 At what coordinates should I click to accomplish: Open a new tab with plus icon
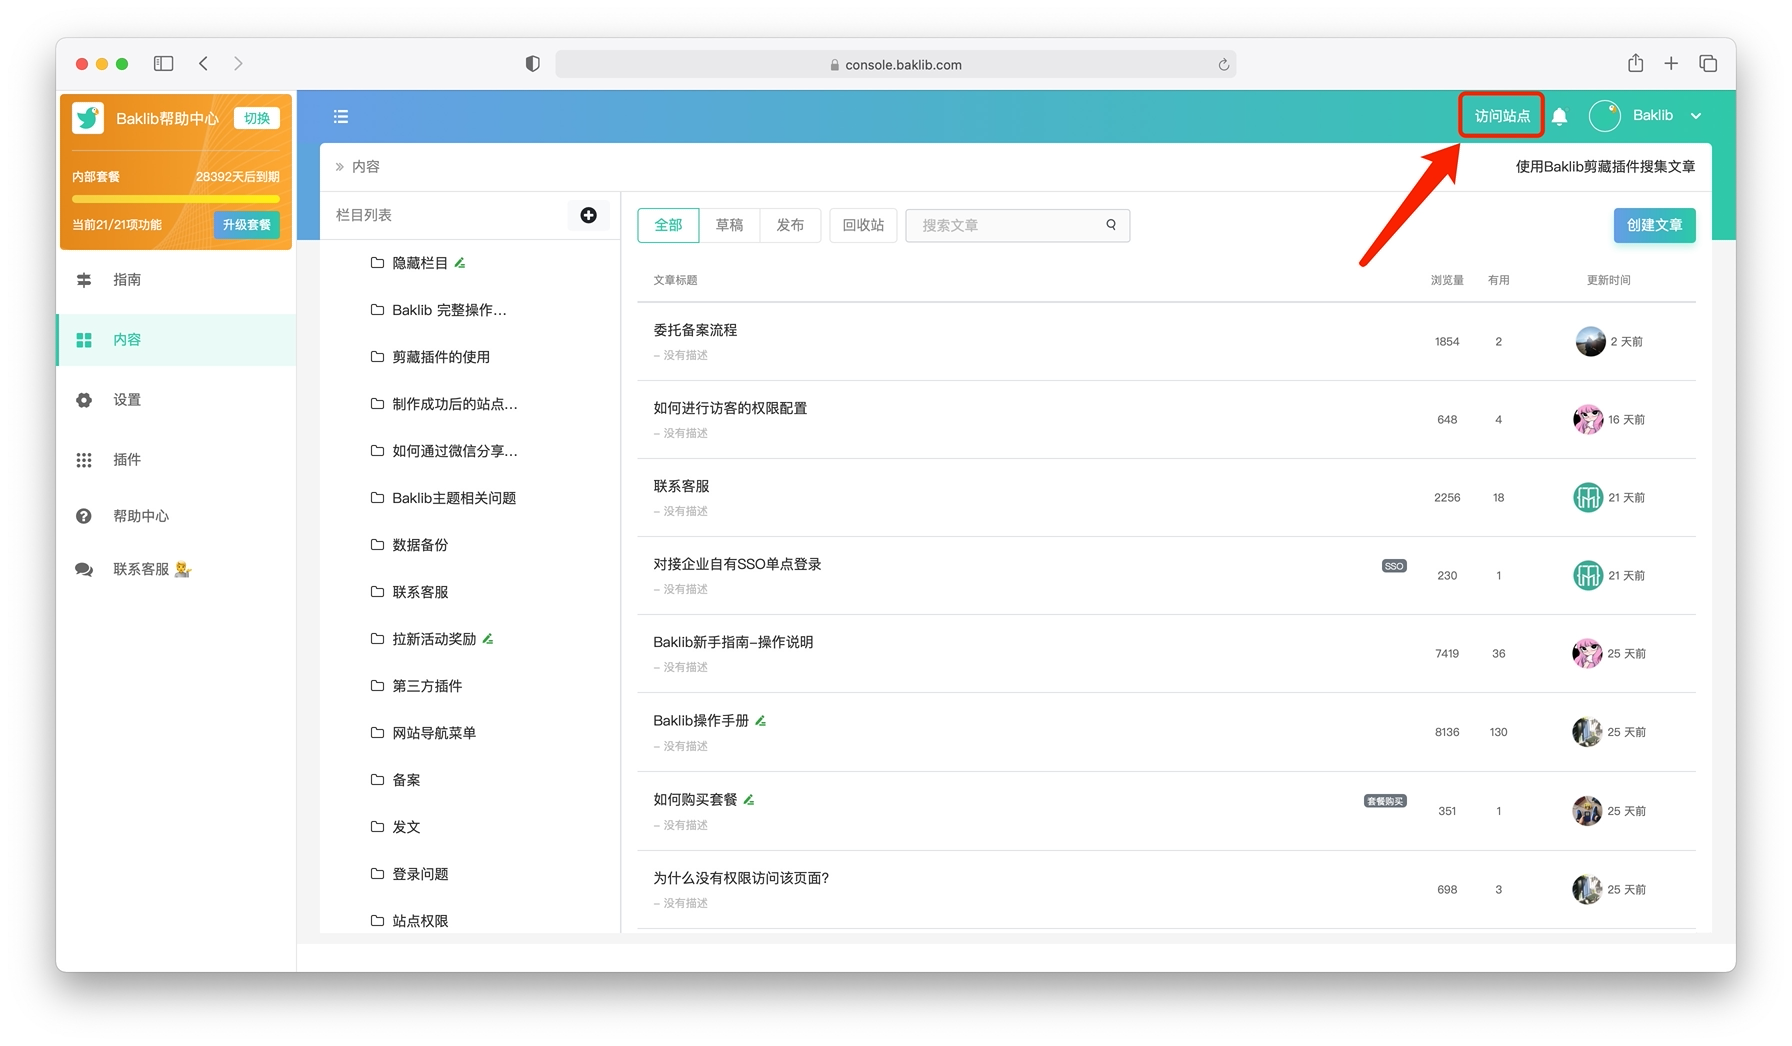coord(1671,63)
